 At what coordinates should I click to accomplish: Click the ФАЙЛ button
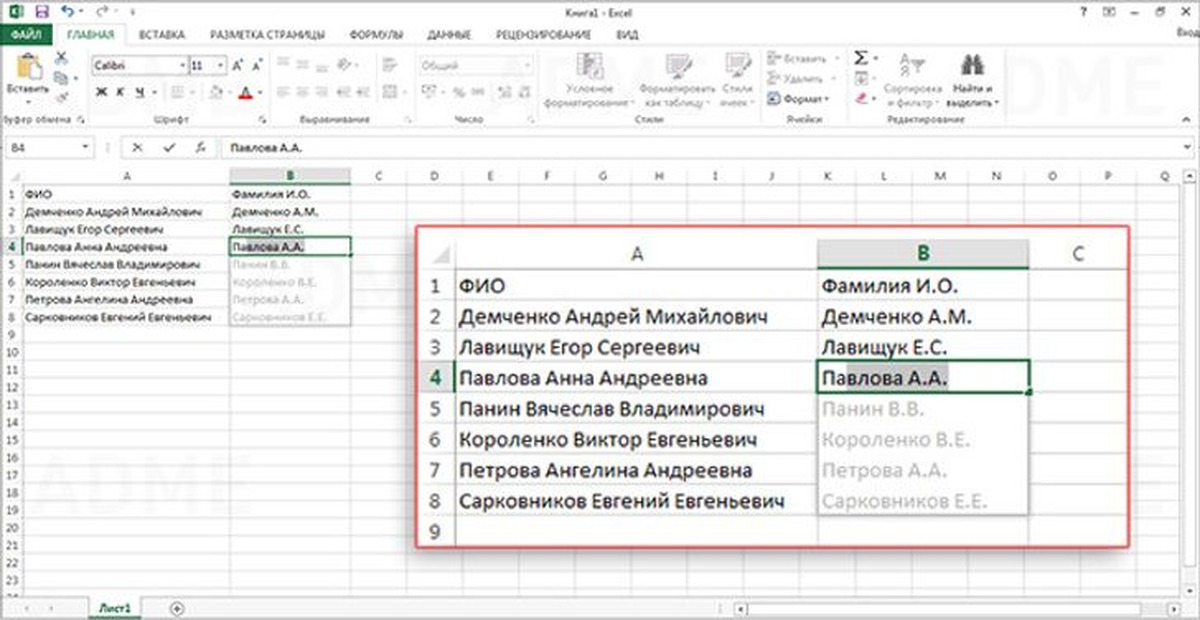tap(25, 34)
